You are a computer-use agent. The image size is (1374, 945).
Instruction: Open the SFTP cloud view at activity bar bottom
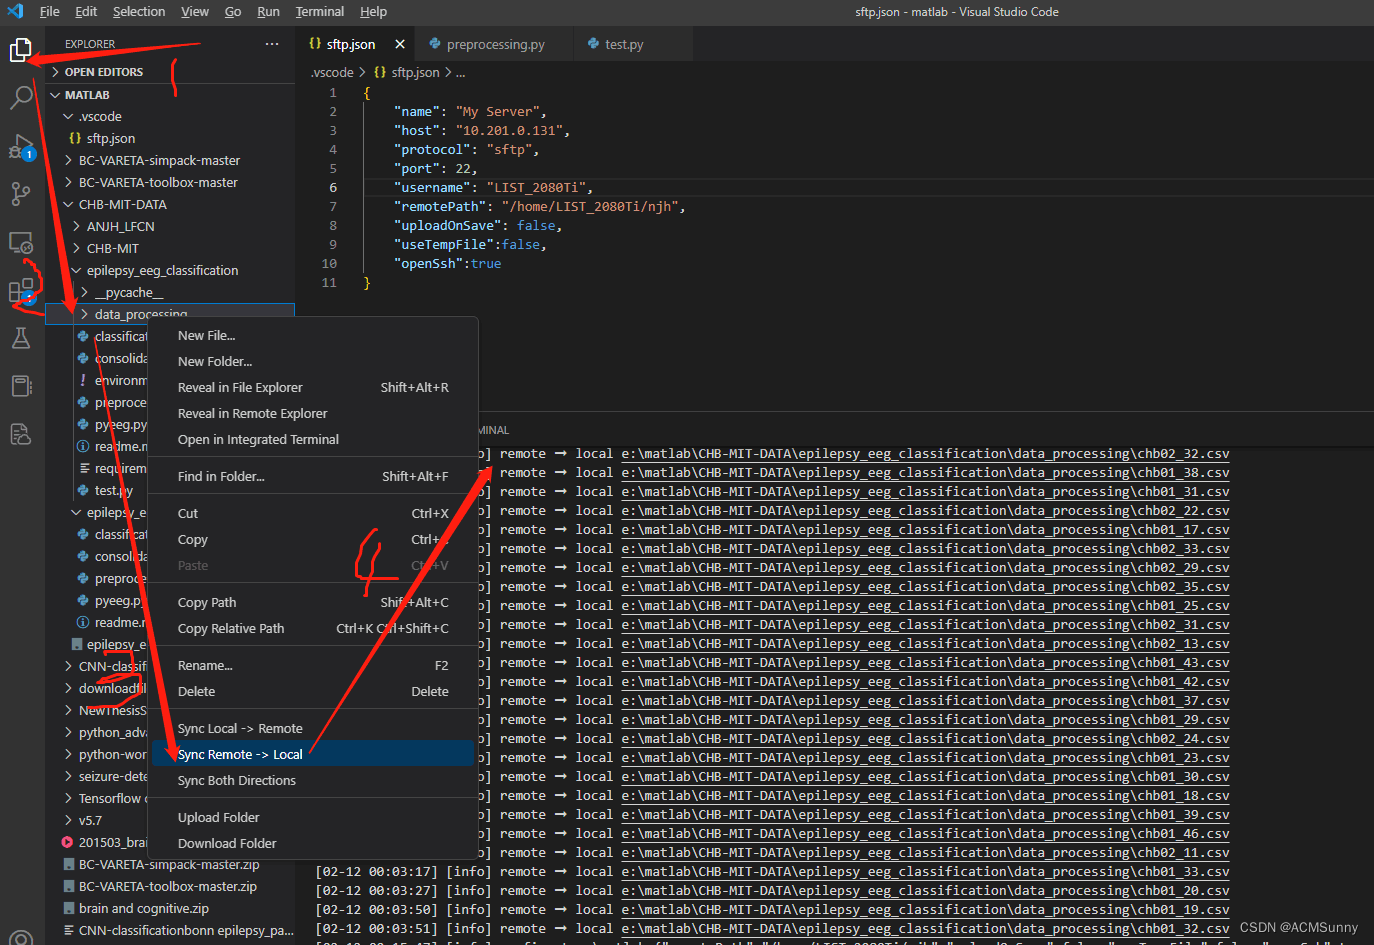[x=21, y=433]
